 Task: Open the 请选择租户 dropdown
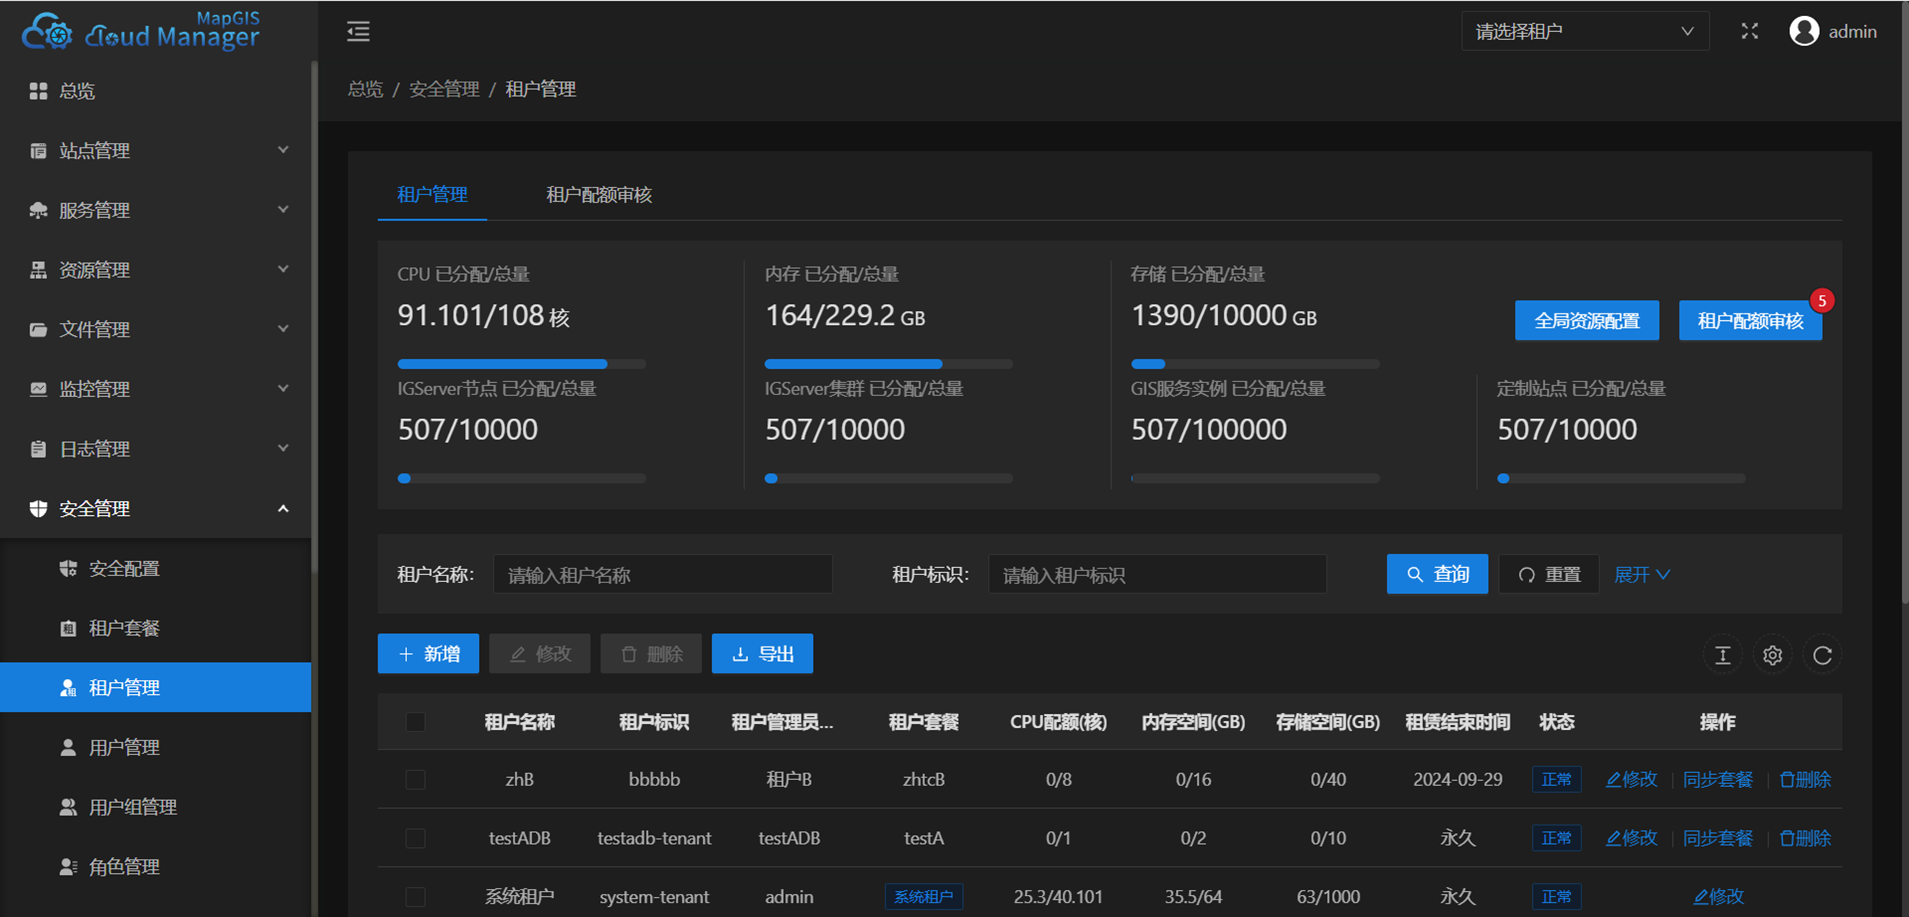pyautogui.click(x=1585, y=31)
